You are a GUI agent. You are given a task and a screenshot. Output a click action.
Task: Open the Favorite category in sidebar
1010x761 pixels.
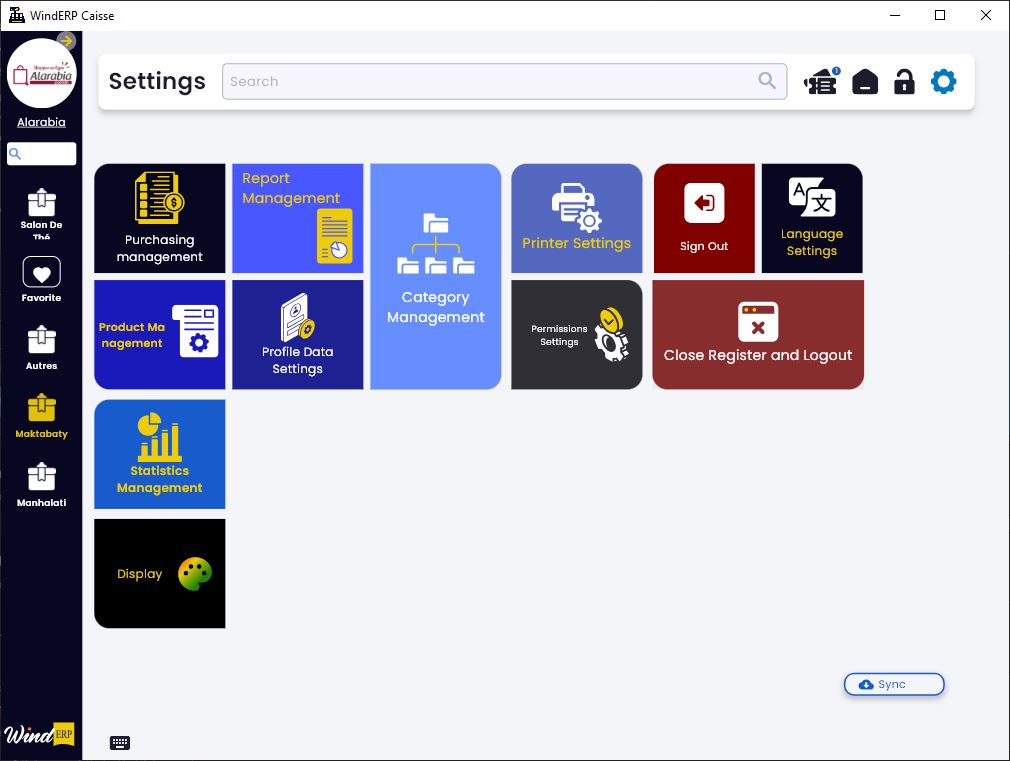pyautogui.click(x=41, y=280)
